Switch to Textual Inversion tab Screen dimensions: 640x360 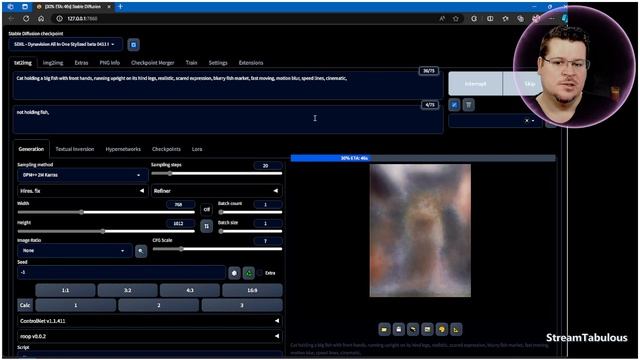click(75, 149)
